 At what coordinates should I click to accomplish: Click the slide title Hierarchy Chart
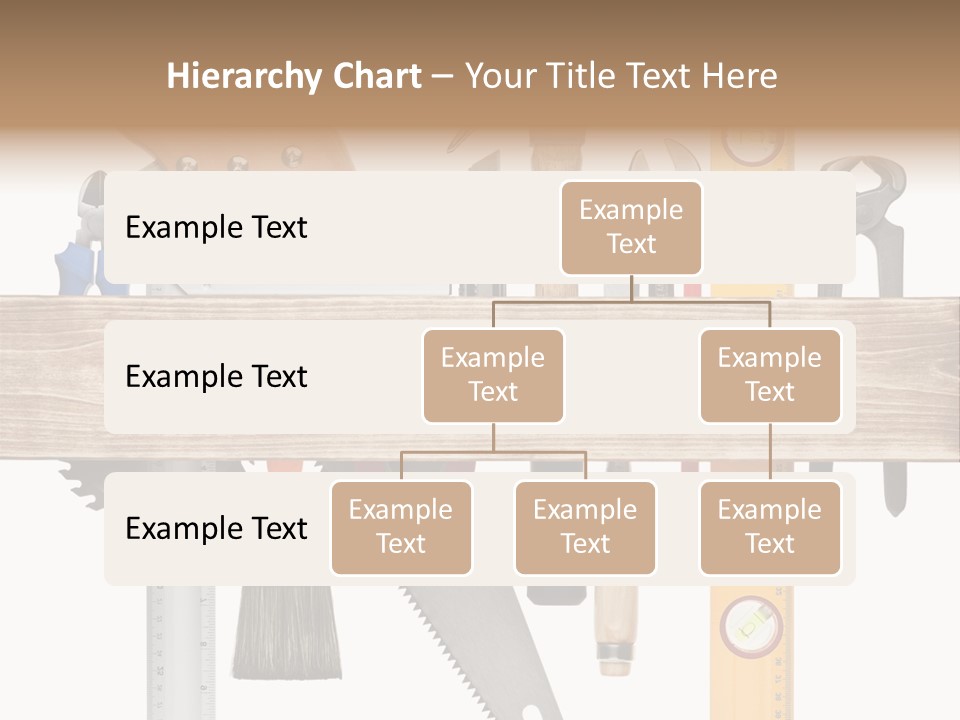pyautogui.click(x=293, y=75)
